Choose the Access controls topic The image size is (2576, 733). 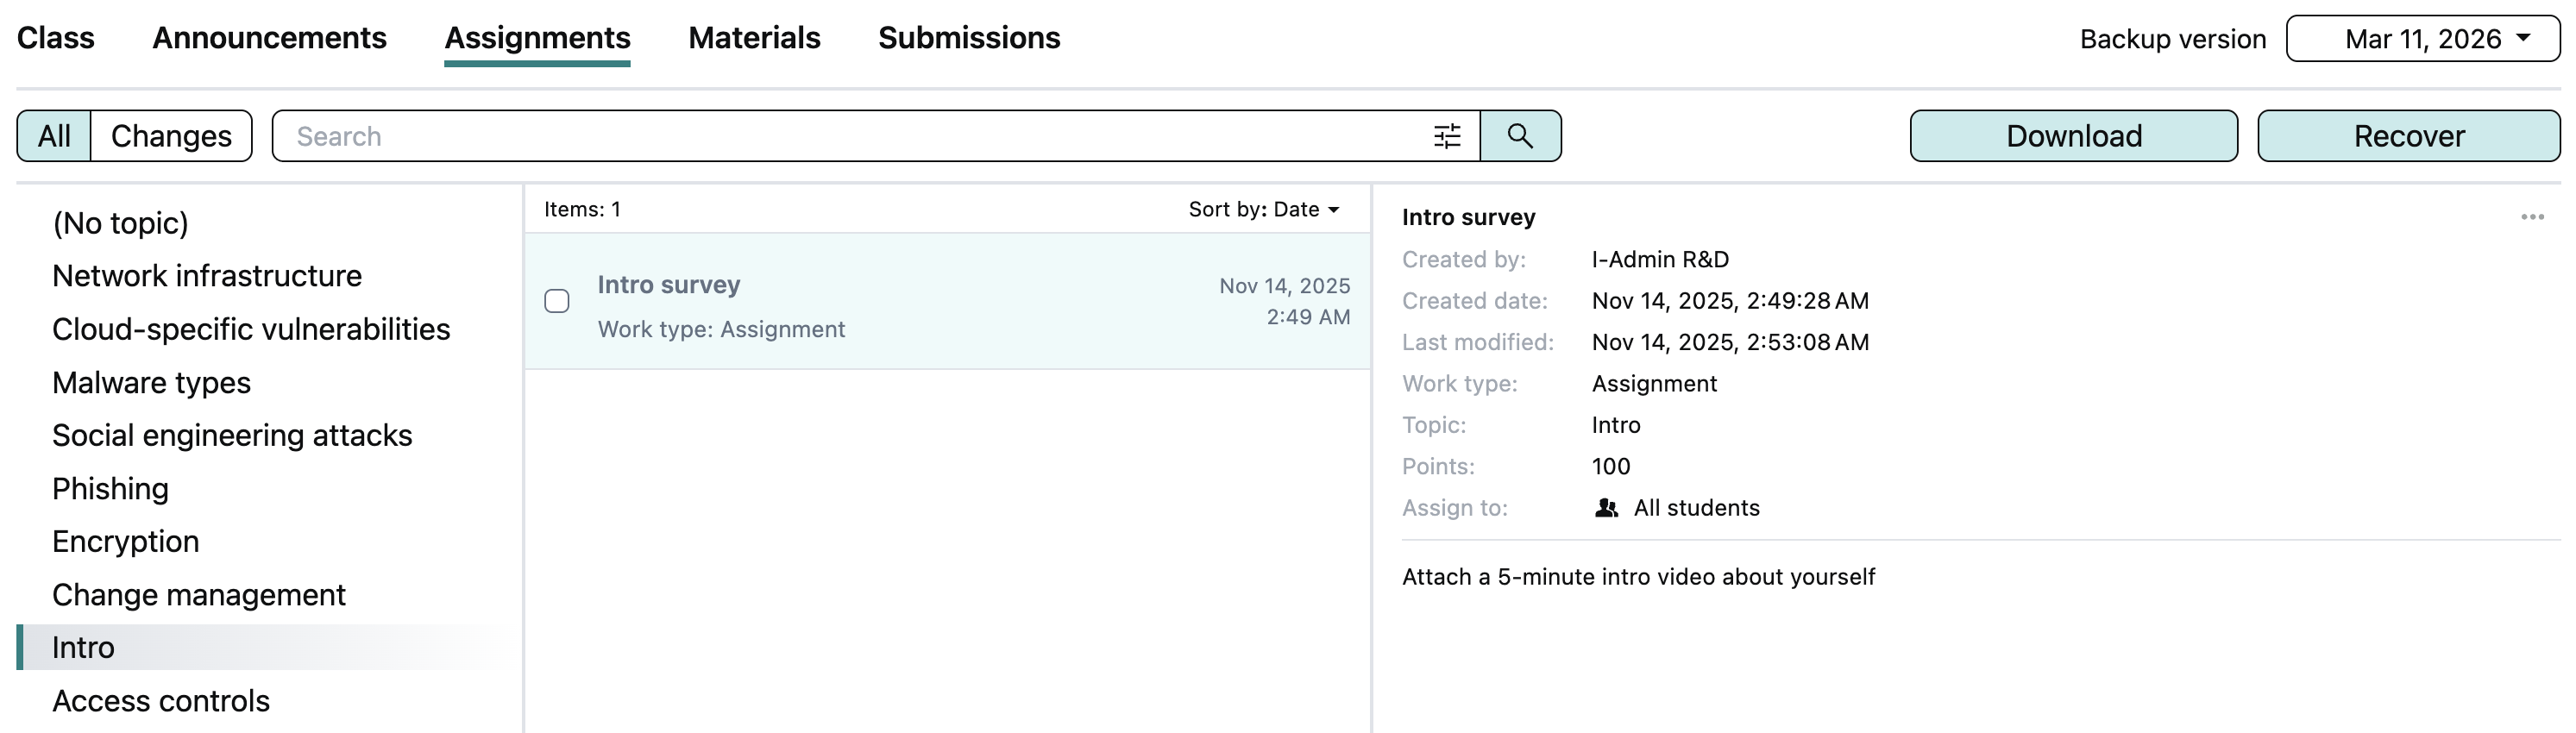pos(161,701)
